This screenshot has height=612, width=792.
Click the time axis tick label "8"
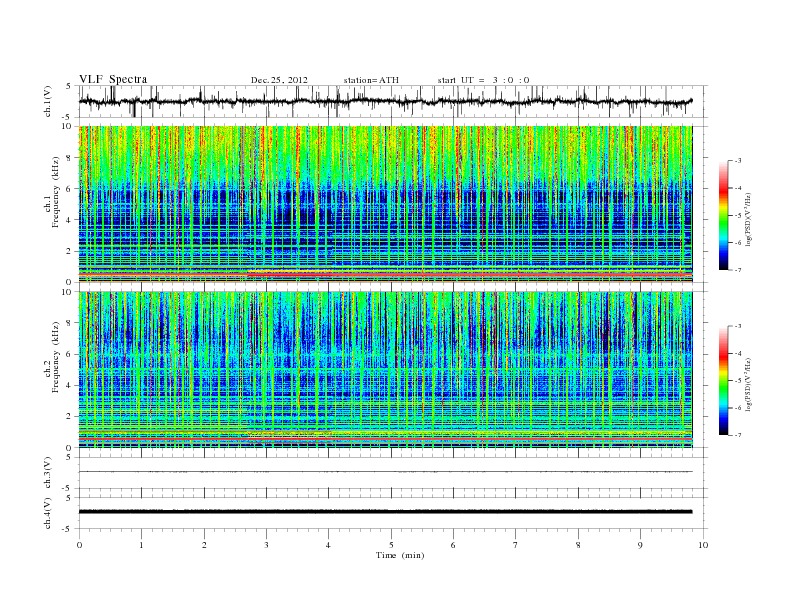pos(578,545)
